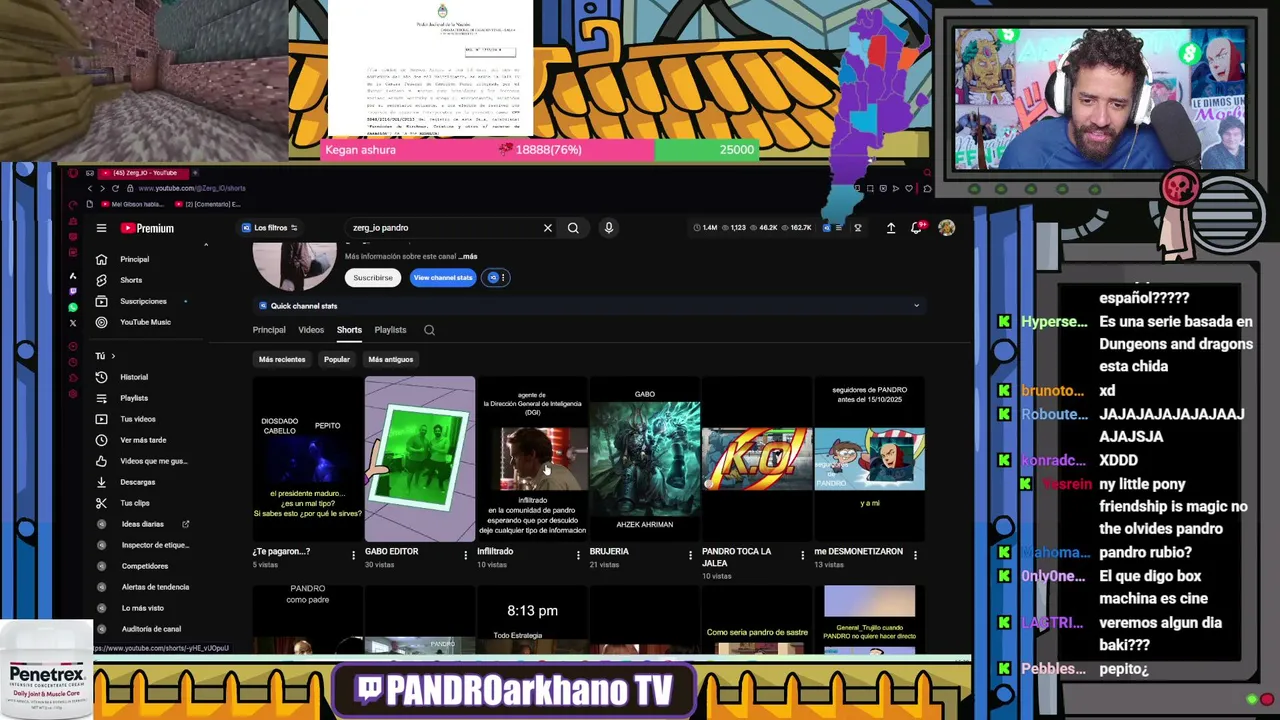1280x720 pixels.
Task: Open options menu for BRUJERIA short
Action: tap(690, 555)
